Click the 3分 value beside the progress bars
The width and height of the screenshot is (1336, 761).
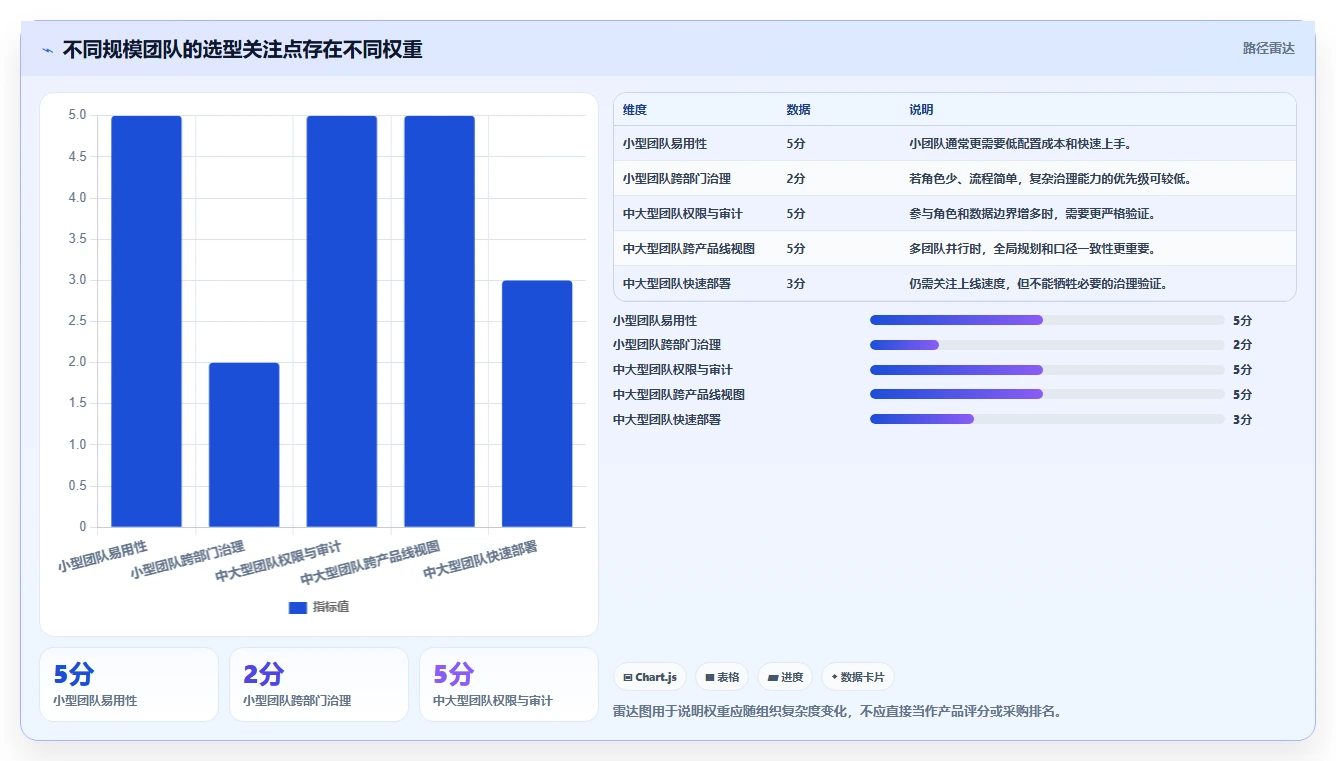tap(1243, 420)
